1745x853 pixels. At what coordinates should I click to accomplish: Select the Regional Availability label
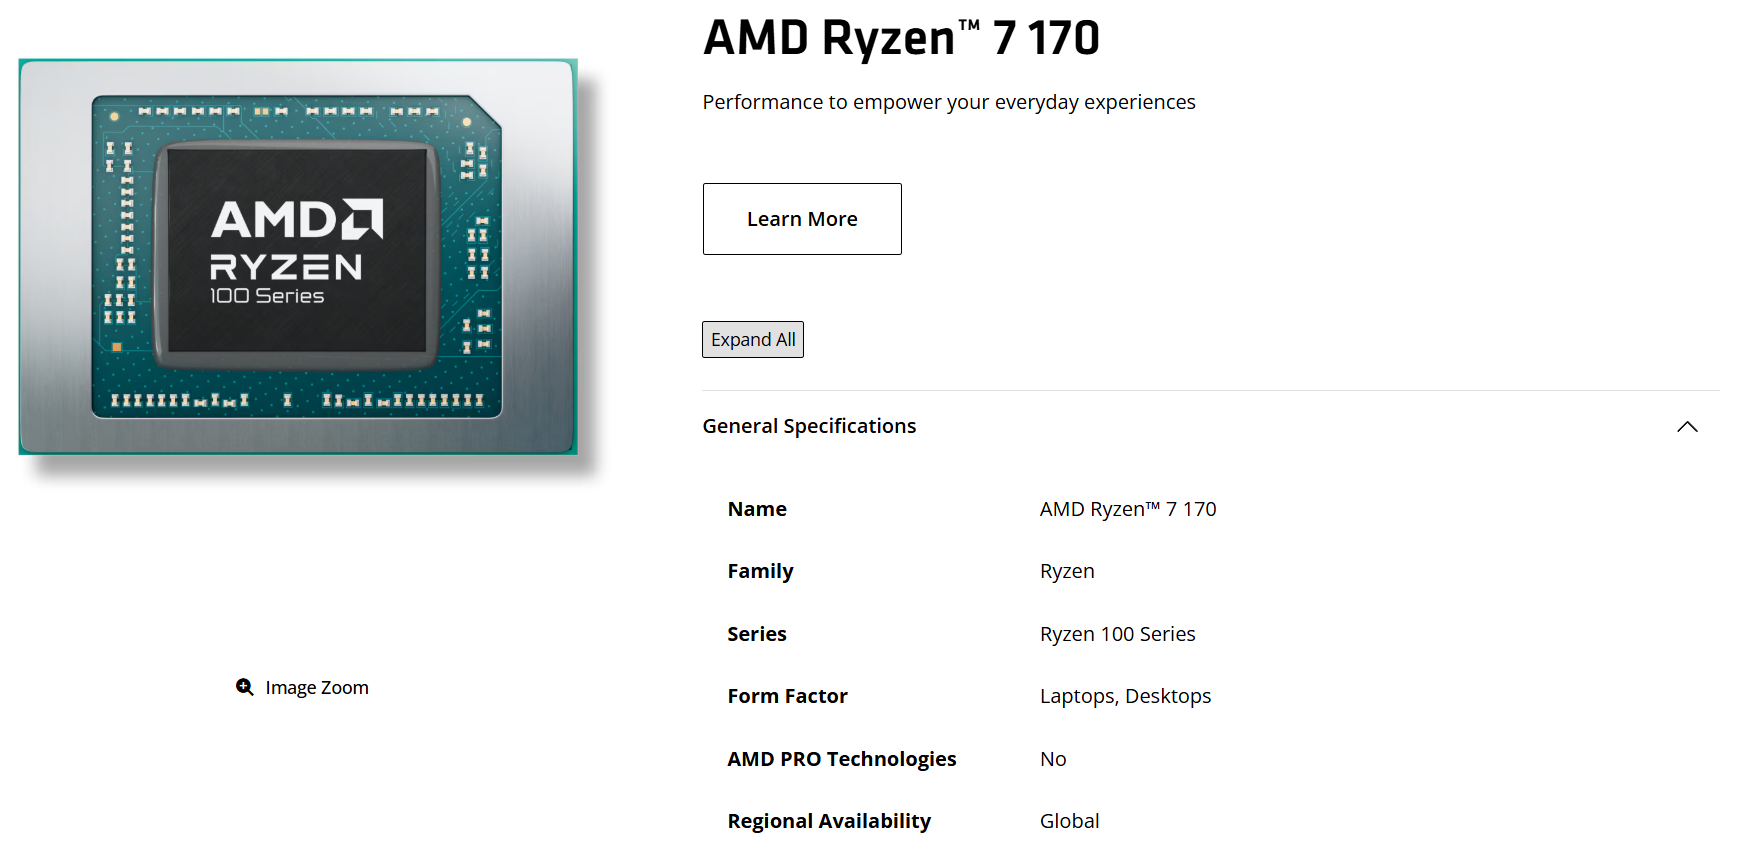(829, 821)
